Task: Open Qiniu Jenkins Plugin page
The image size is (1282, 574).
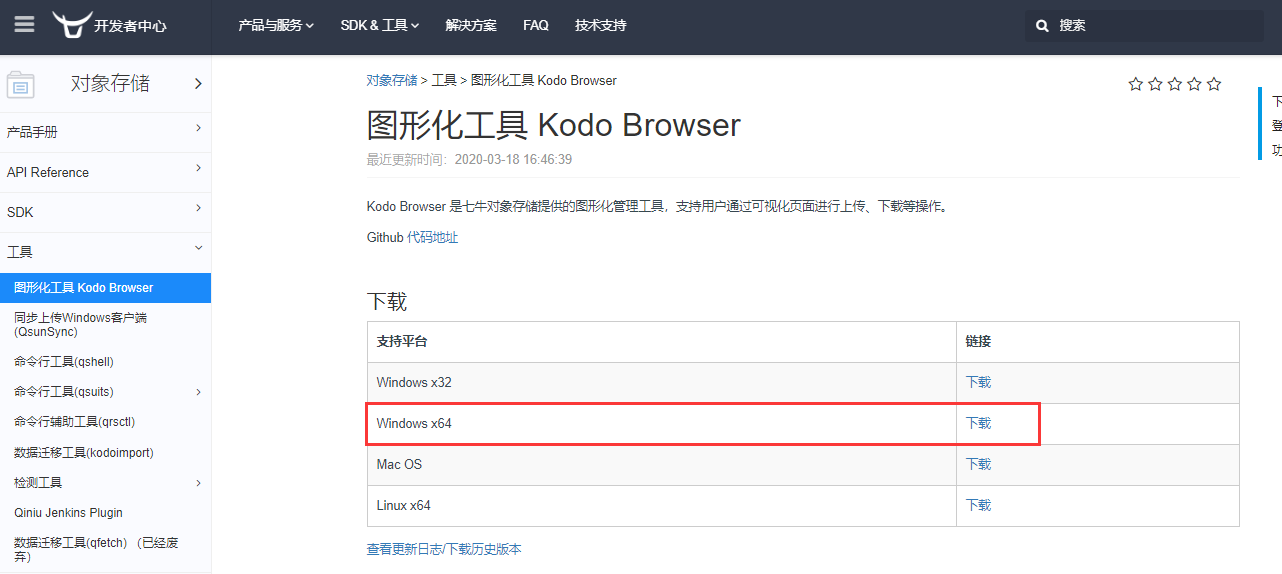Action: click(x=68, y=513)
